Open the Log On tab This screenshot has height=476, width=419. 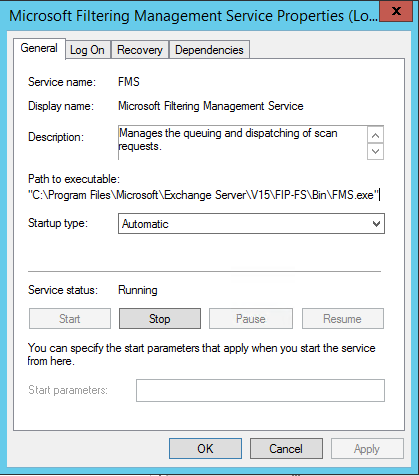click(87, 50)
